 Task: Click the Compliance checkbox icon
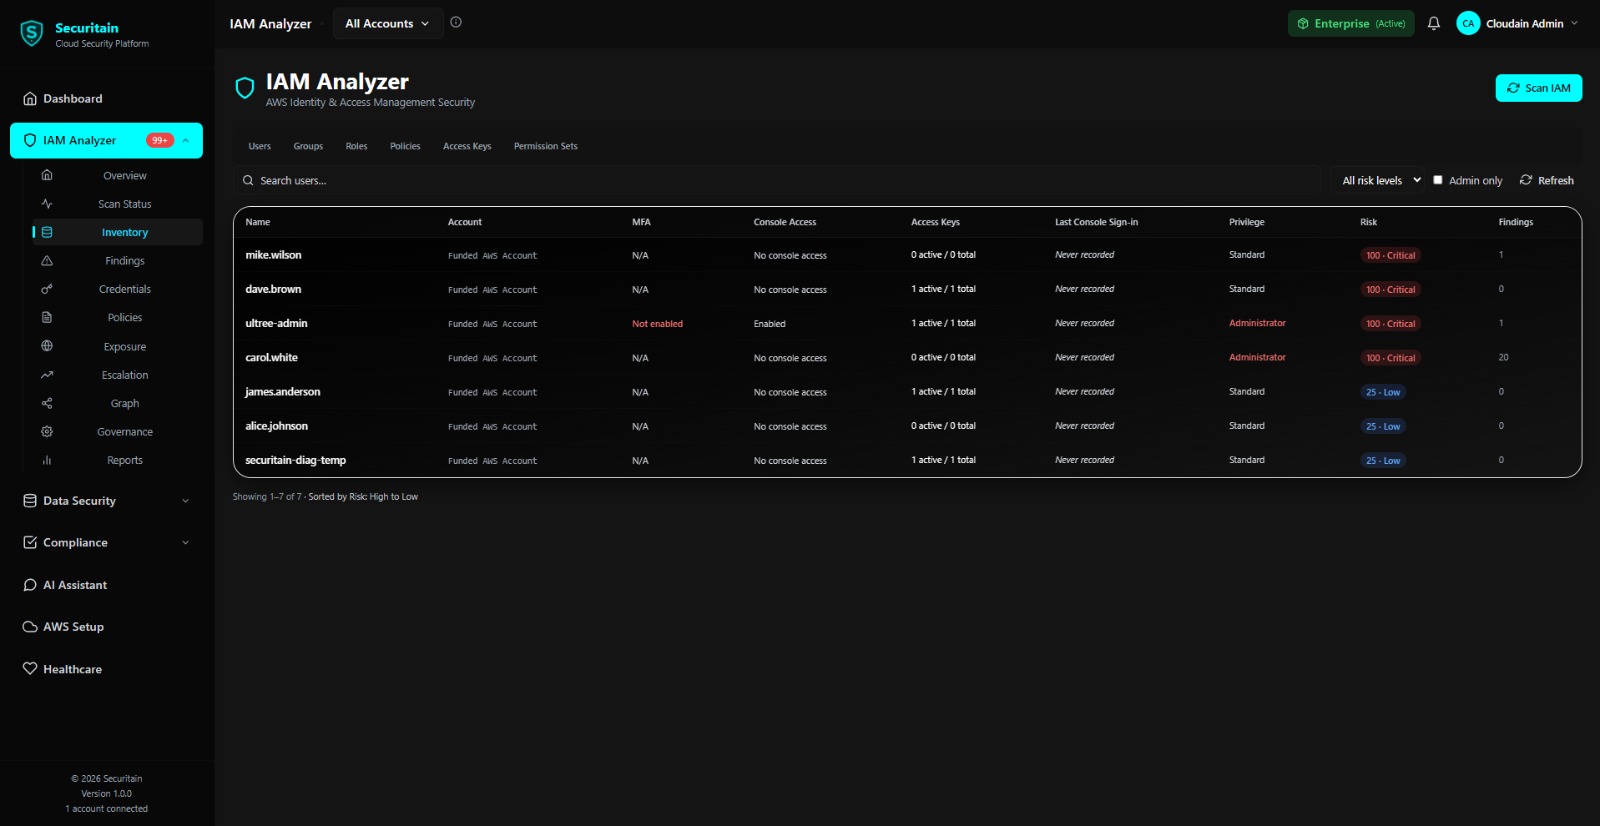[30, 542]
